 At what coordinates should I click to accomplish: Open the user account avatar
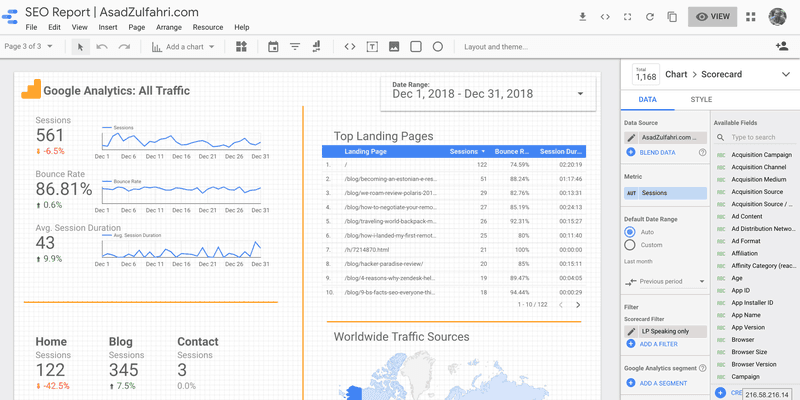coord(778,16)
